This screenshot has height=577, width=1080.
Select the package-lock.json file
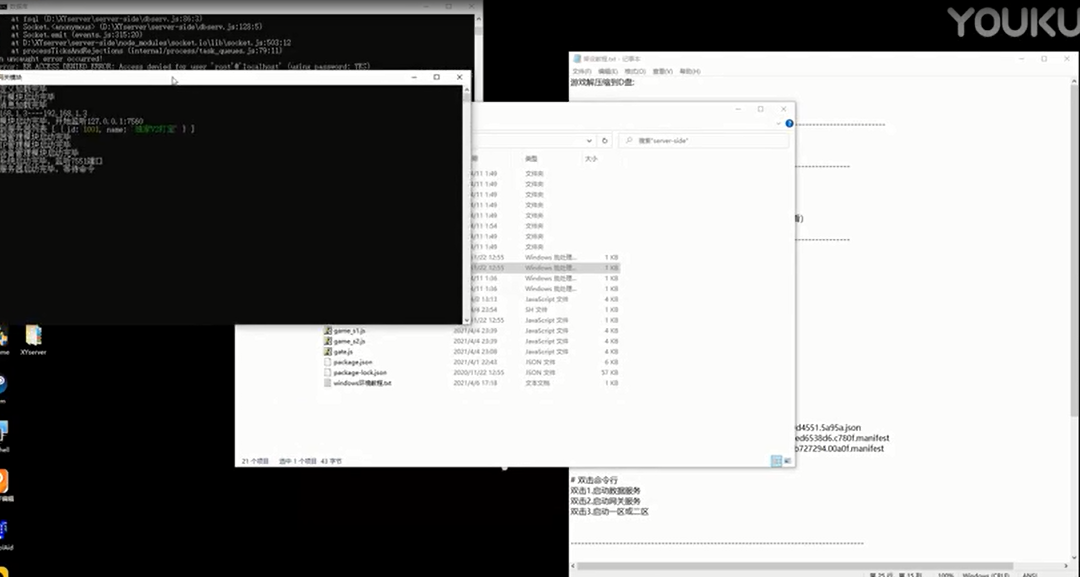[360, 372]
